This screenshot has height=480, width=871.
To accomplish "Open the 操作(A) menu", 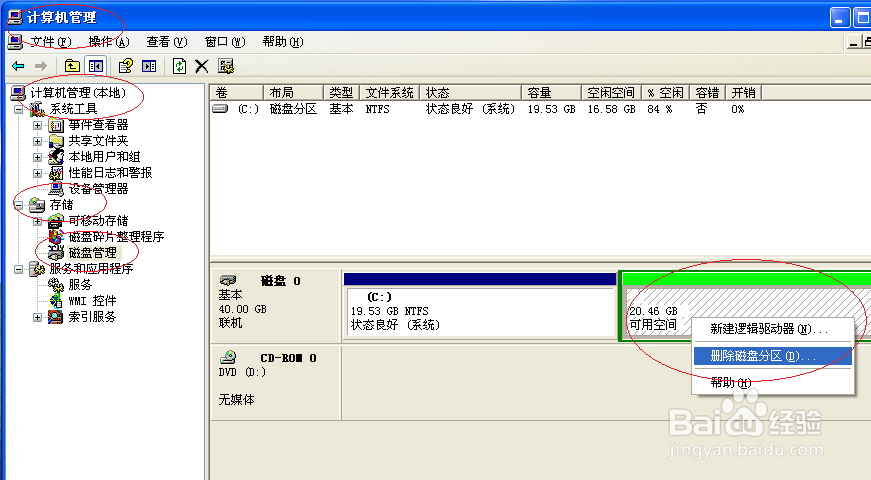I will pyautogui.click(x=109, y=42).
